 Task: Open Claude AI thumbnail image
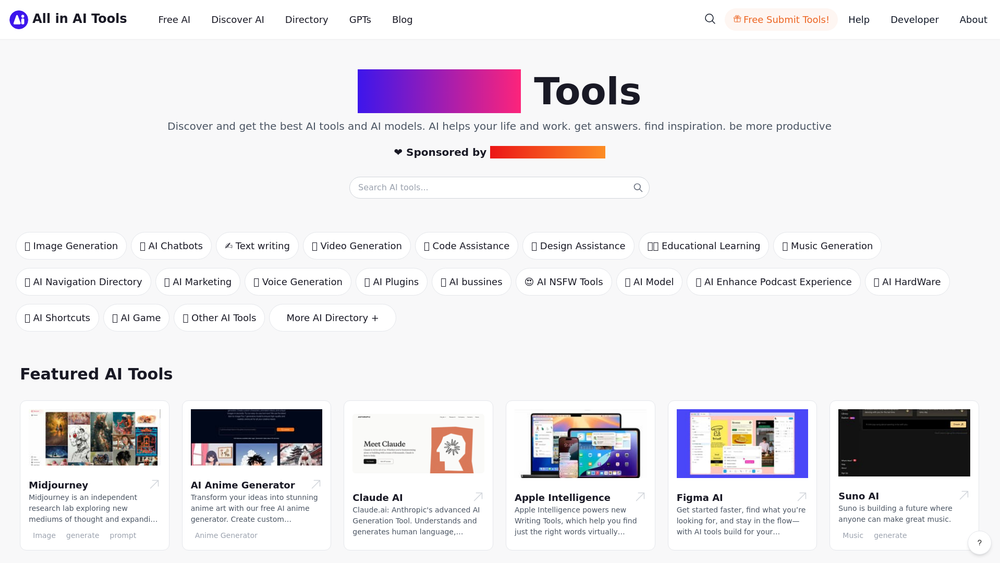418,444
